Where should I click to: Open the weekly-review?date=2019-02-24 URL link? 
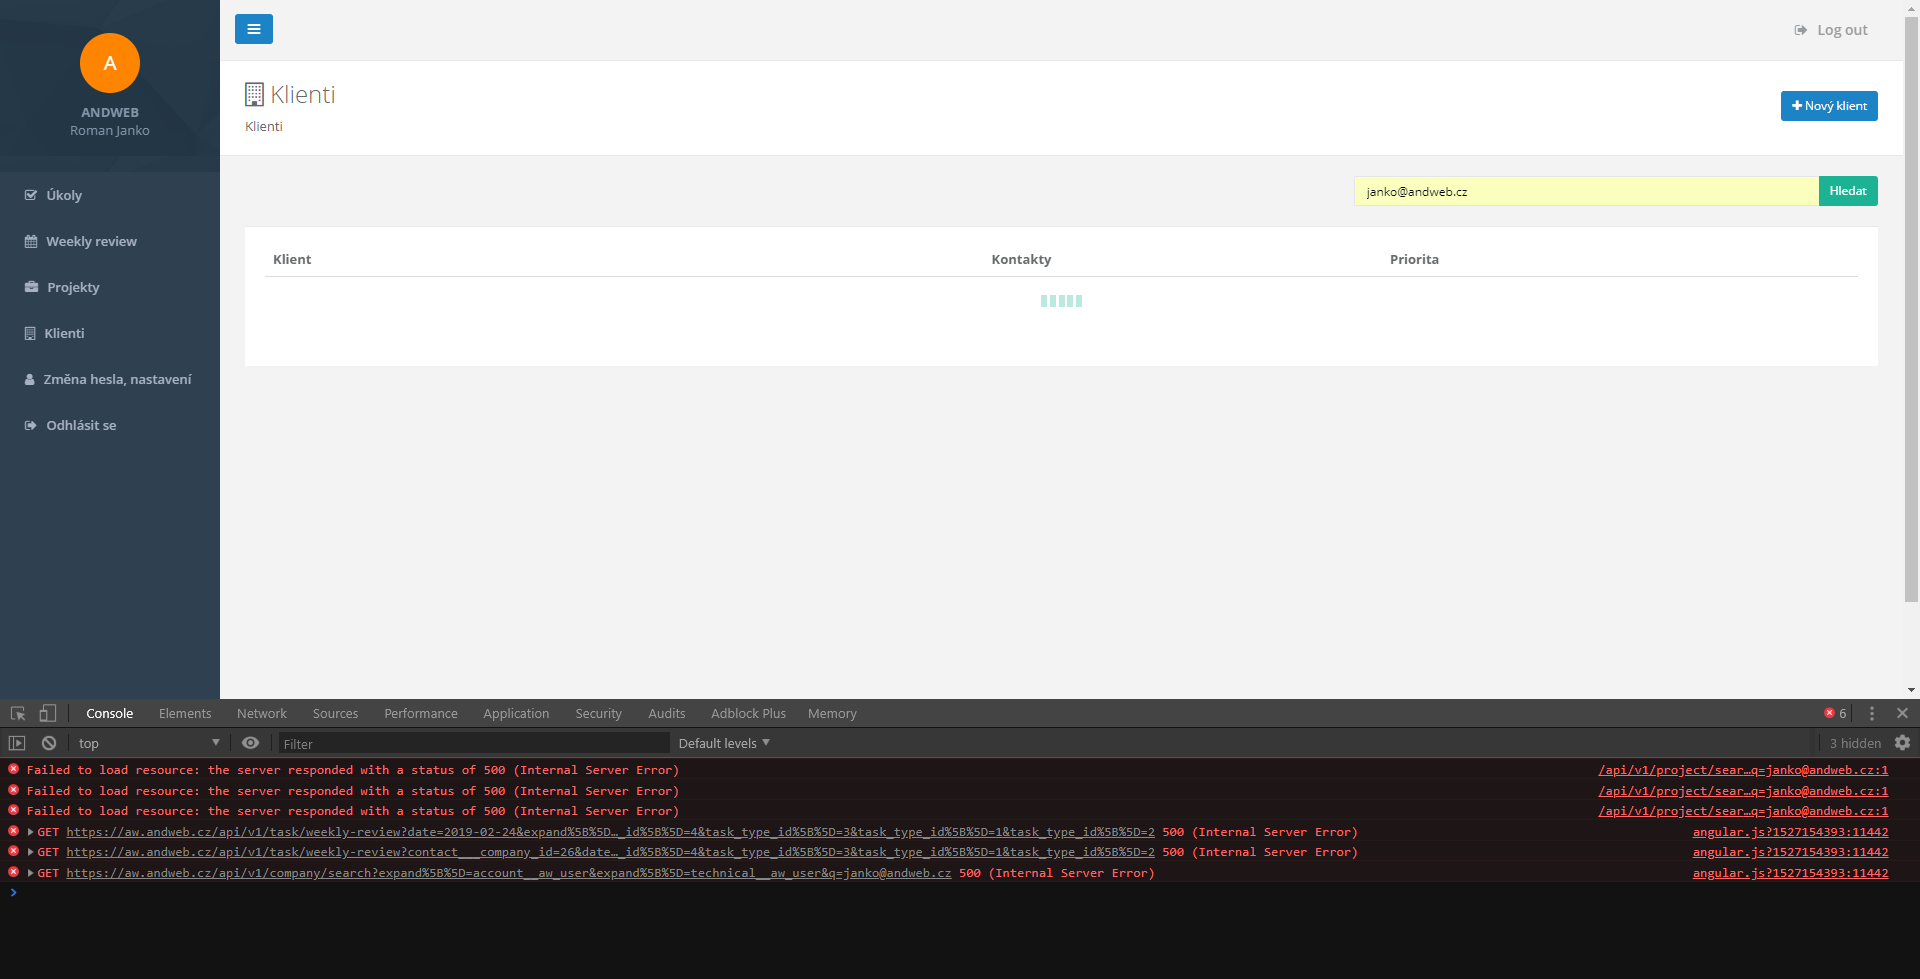click(x=610, y=832)
